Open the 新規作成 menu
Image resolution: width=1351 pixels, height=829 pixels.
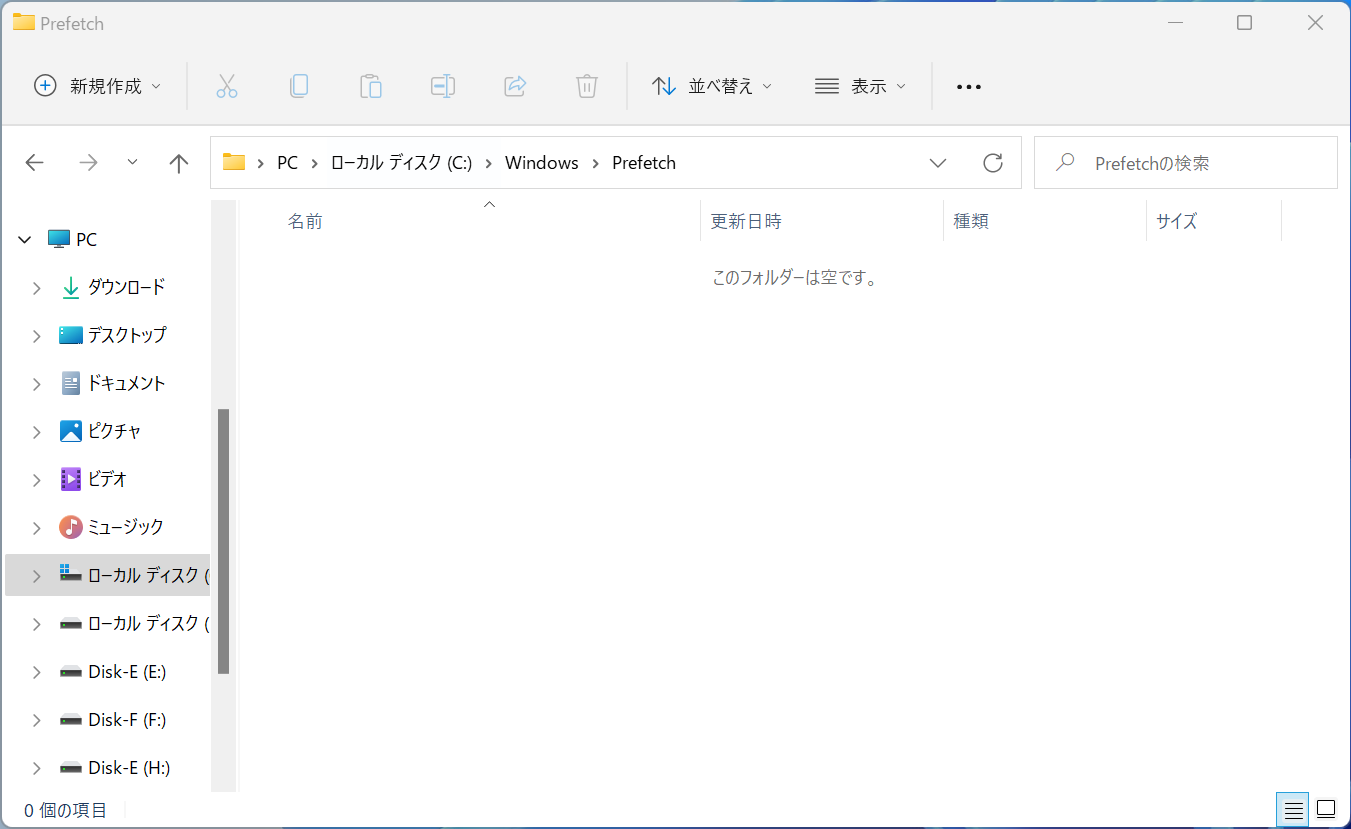[97, 86]
